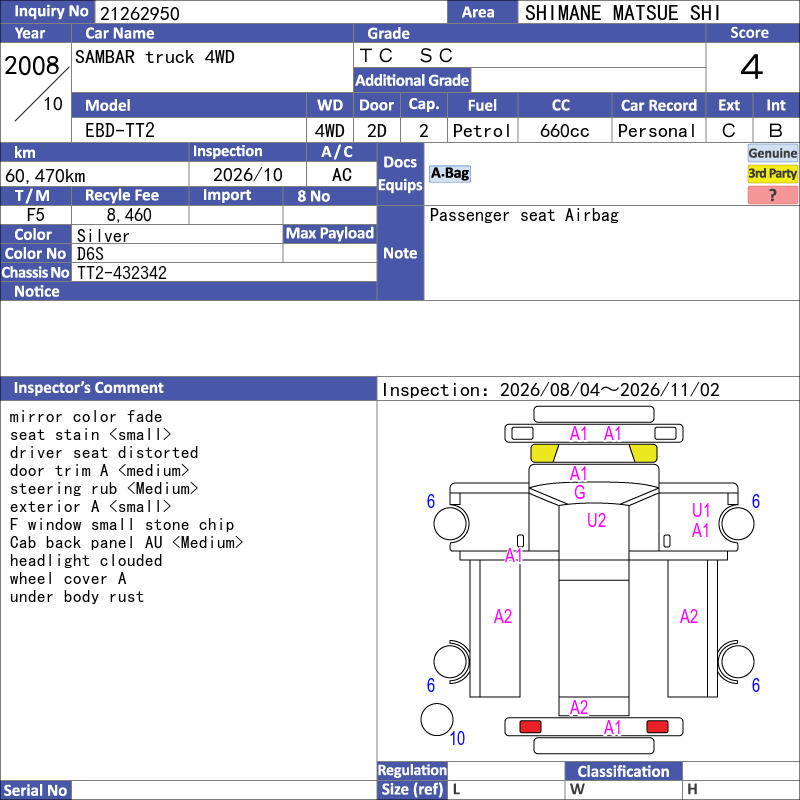This screenshot has width=800, height=800.
Task: Click the U1 mark on the right door
Action: (701, 510)
